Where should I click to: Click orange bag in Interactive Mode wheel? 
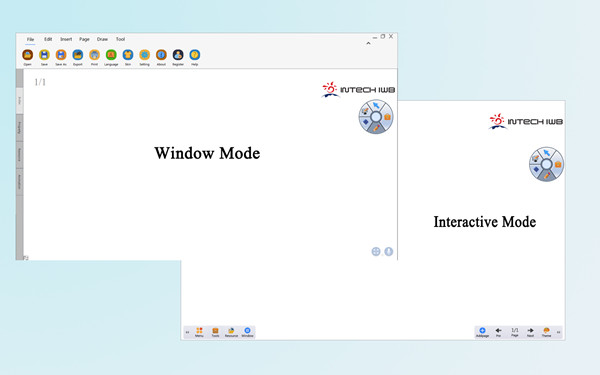pos(558,164)
